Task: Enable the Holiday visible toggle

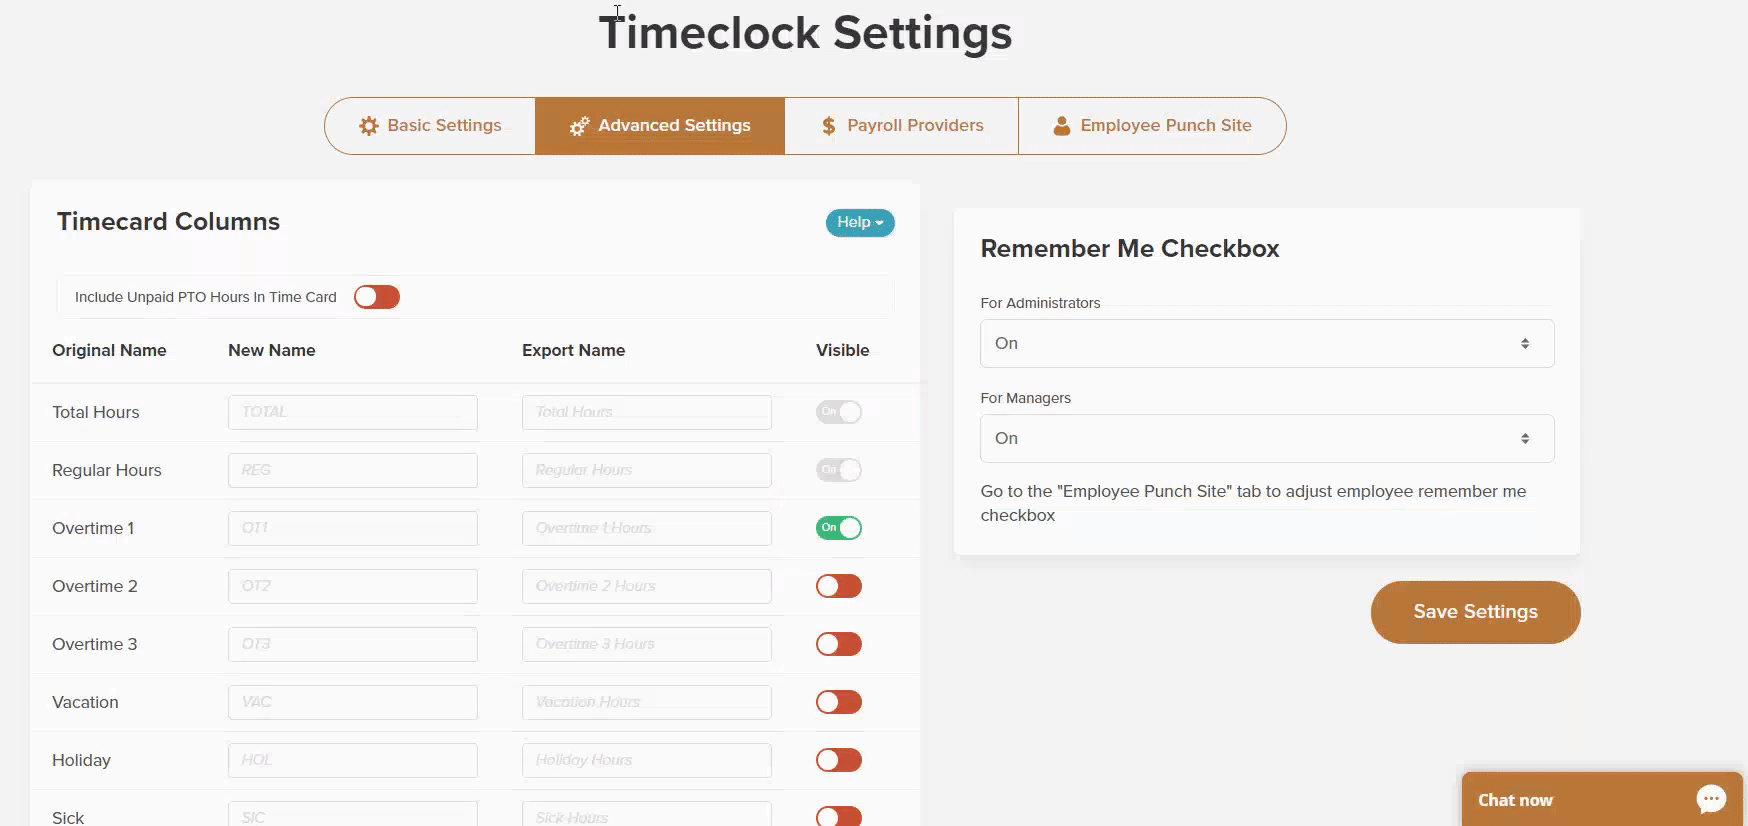Action: 838,759
